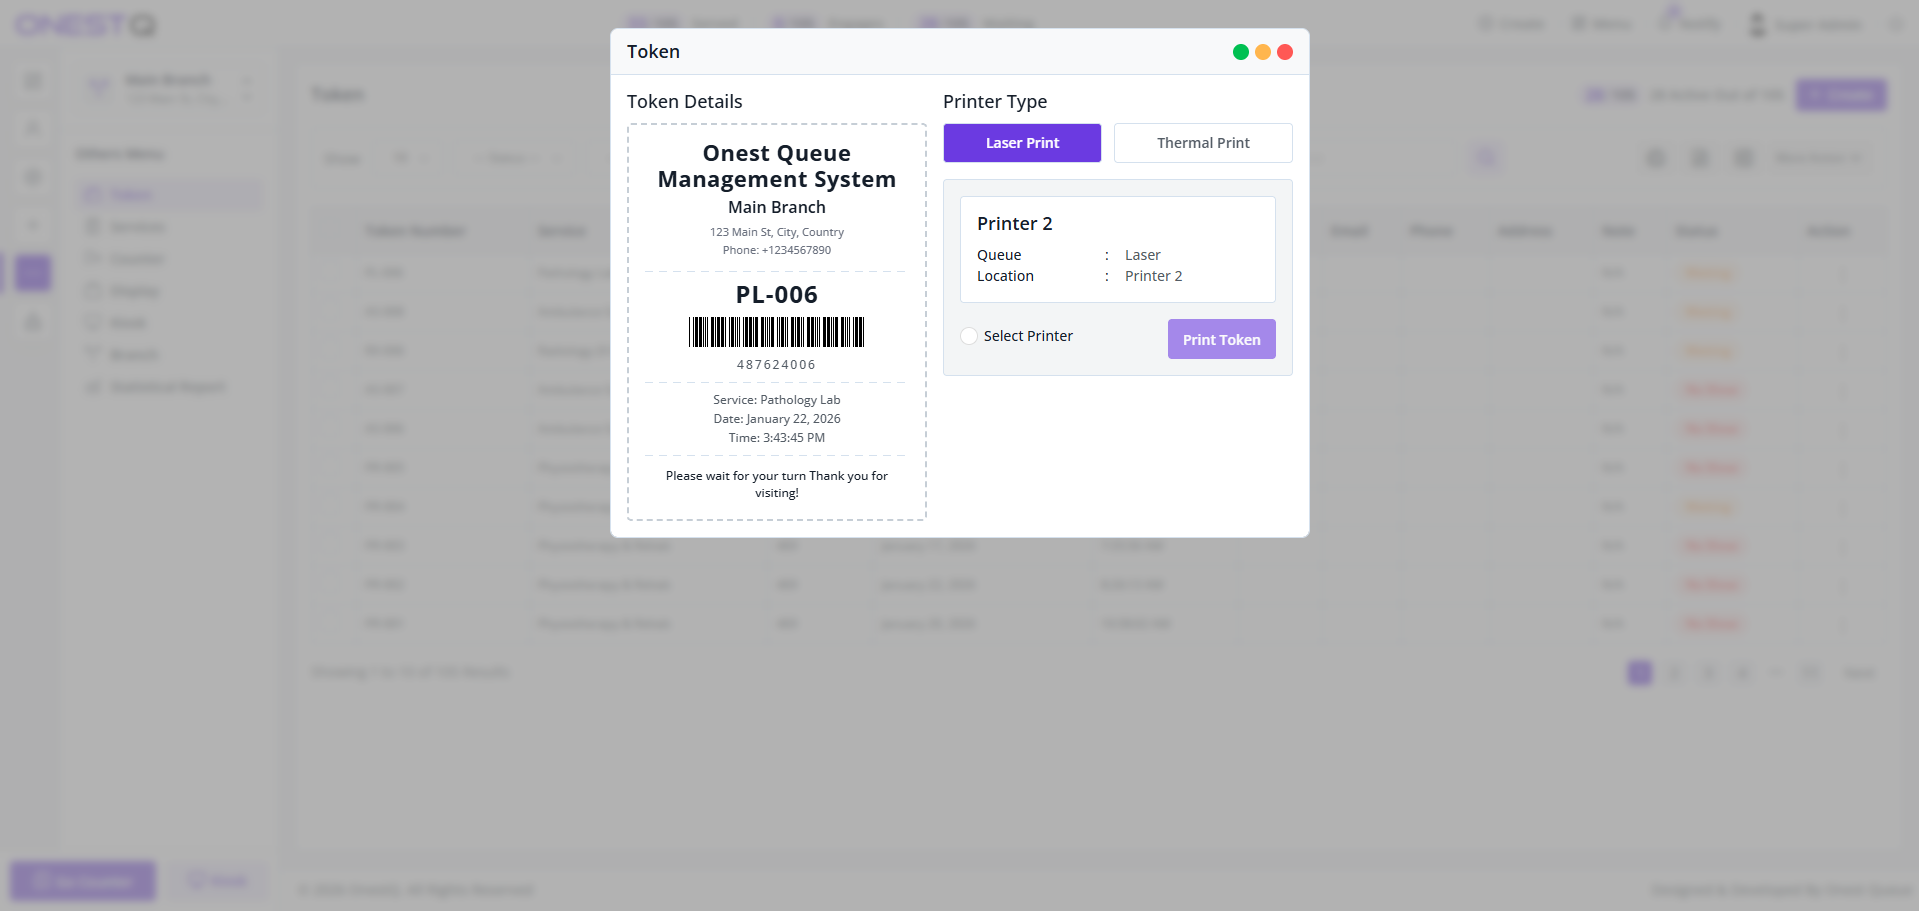The width and height of the screenshot is (1919, 911).
Task: Click the Phone: +1234567890 line
Action: (x=776, y=250)
